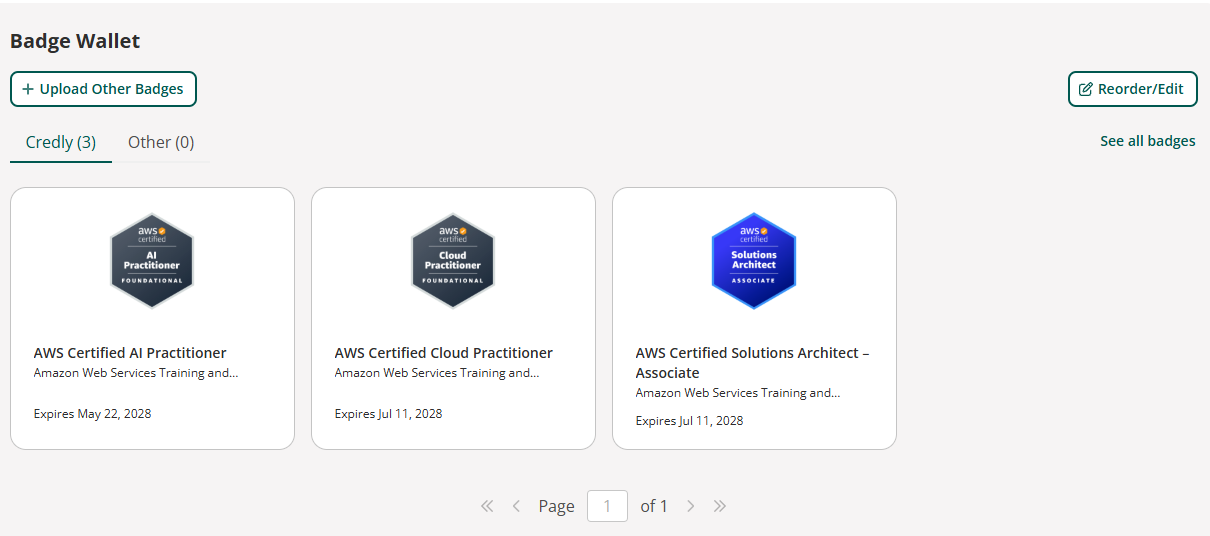Click Cloud Practitioner's Expires Jul 11, 2028
Screen dimensions: 1210x536
[x=388, y=413]
